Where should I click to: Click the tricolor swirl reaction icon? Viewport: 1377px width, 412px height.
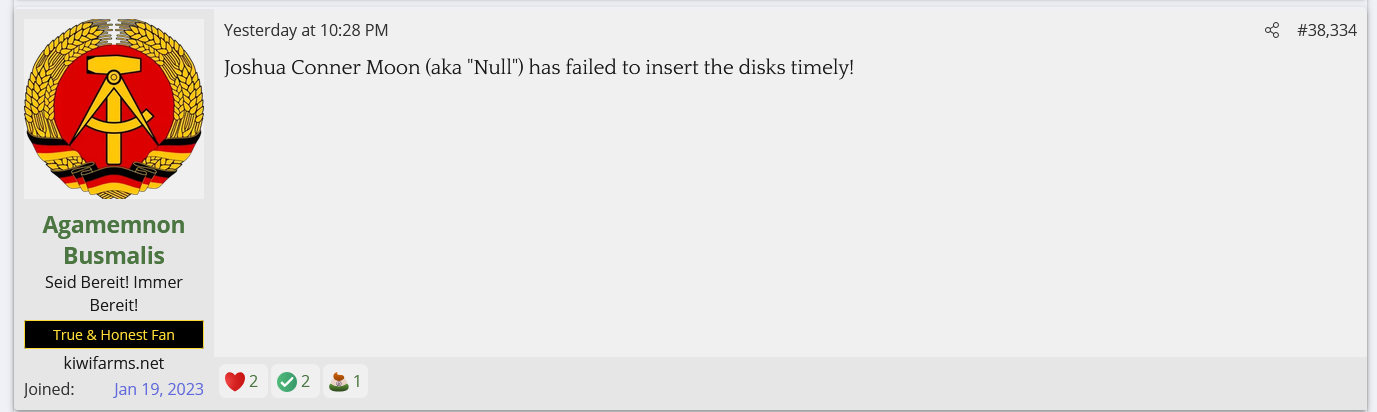[339, 381]
